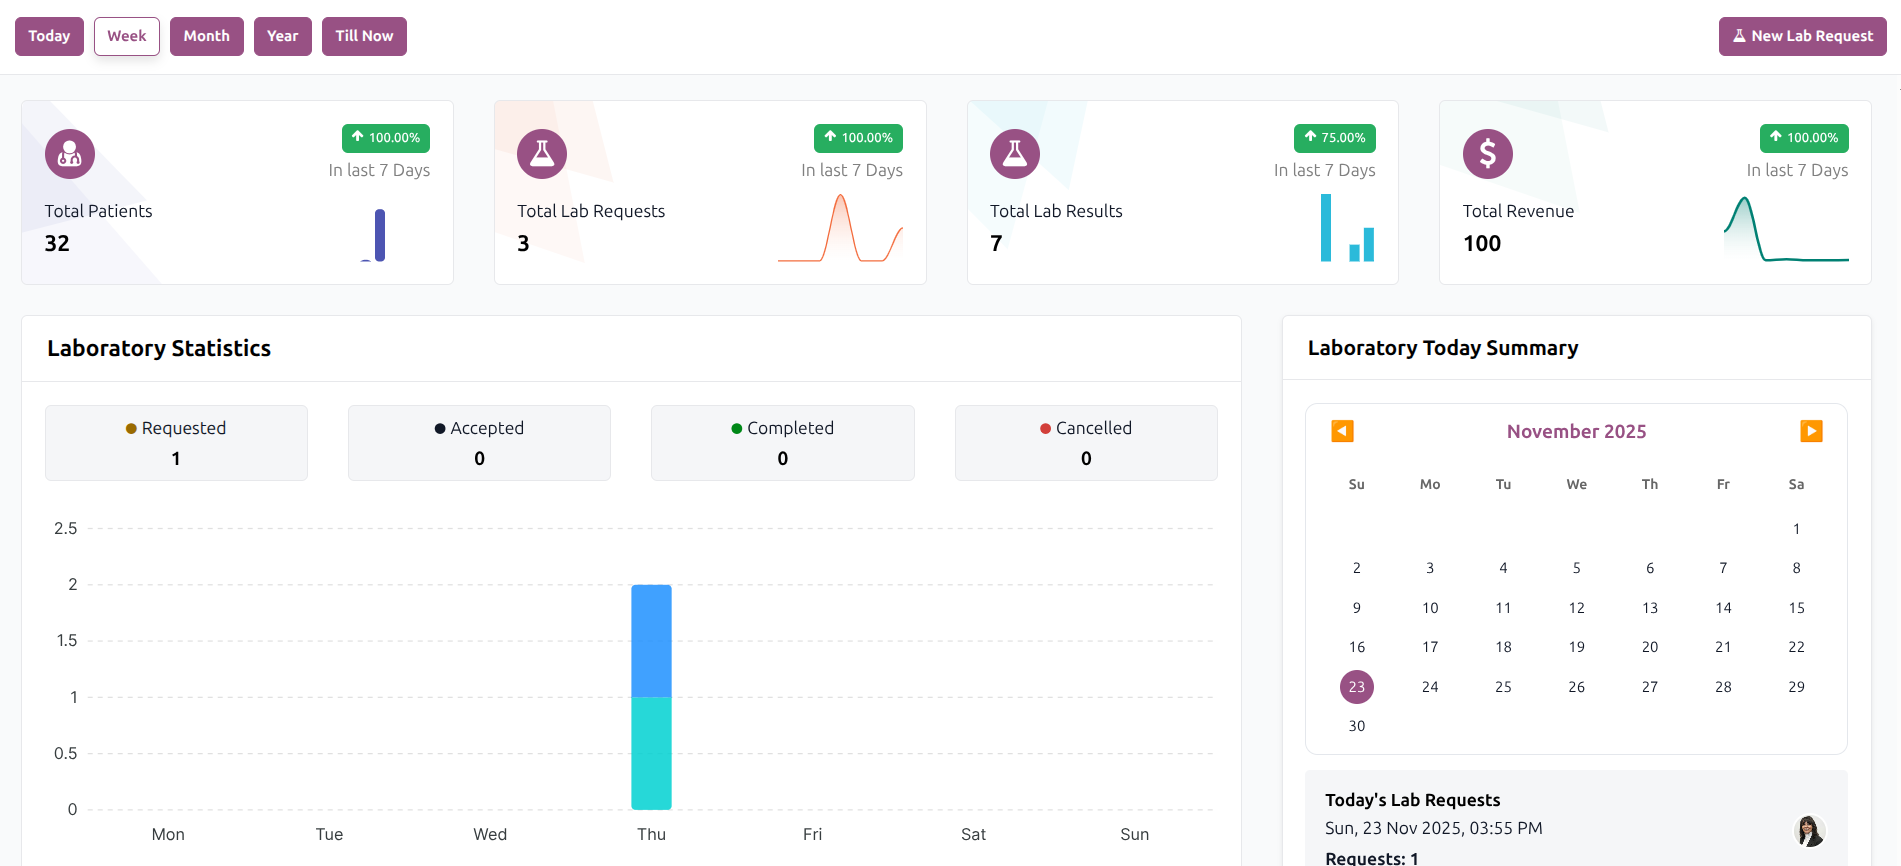
Task: Select November 23 in the calendar
Action: [x=1356, y=687]
